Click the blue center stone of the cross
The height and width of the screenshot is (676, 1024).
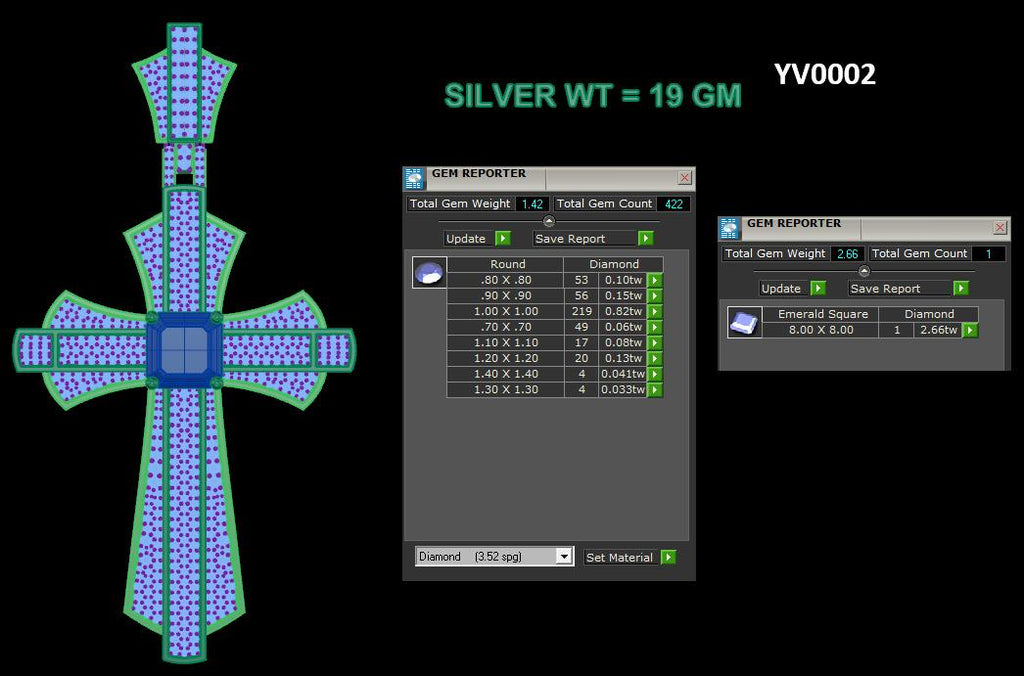click(184, 350)
